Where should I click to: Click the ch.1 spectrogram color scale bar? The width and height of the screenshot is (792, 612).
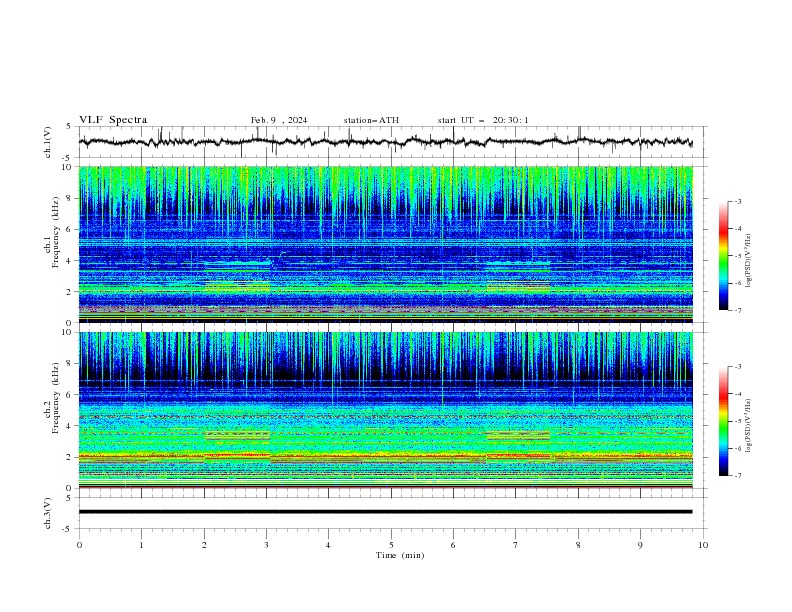click(723, 256)
